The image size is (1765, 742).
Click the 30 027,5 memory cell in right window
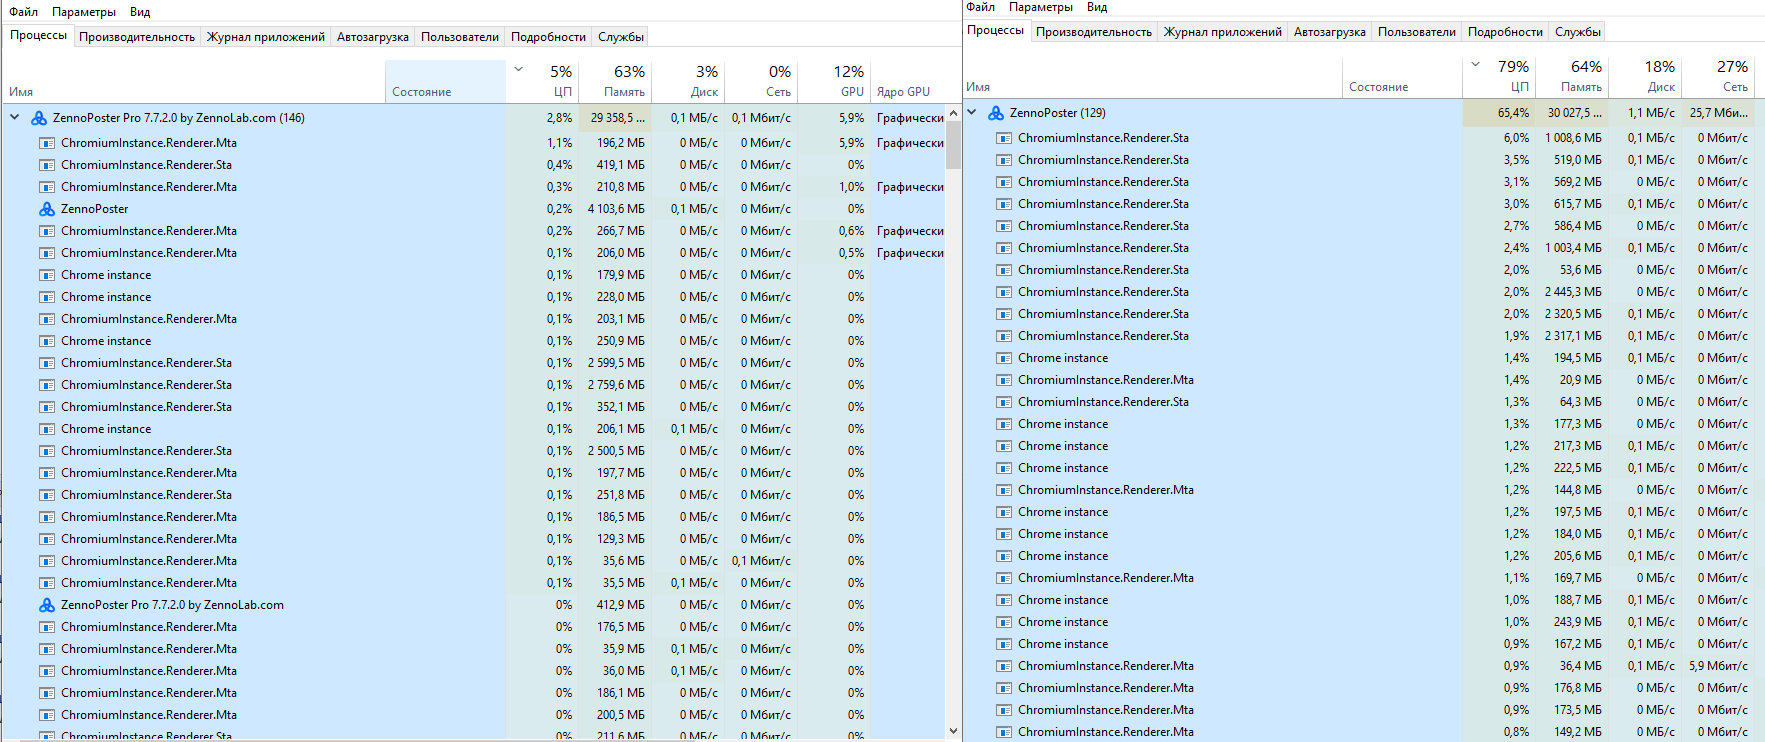[x=1571, y=113]
